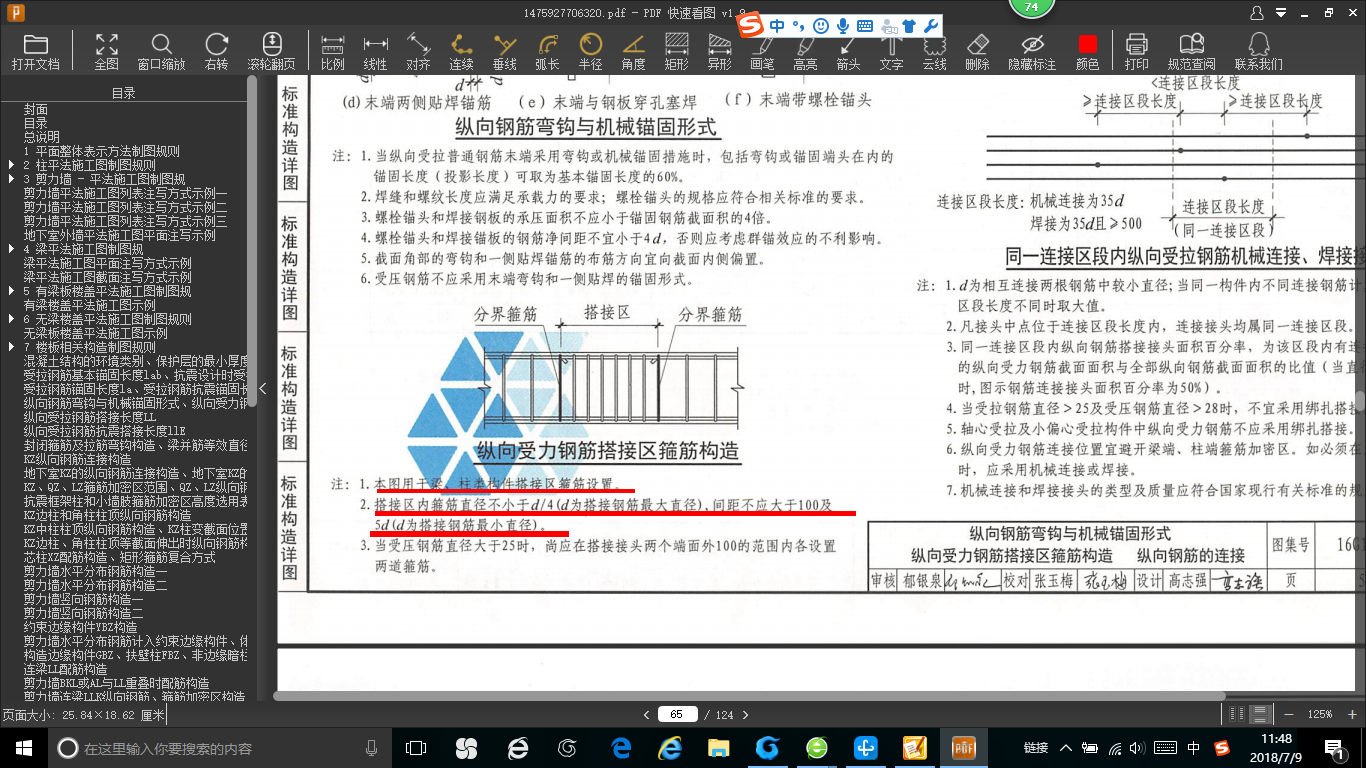The width and height of the screenshot is (1366, 768).
Task: Open 封闭箍筋及拉筋弯钩构造 bookmark
Action: pos(135,445)
